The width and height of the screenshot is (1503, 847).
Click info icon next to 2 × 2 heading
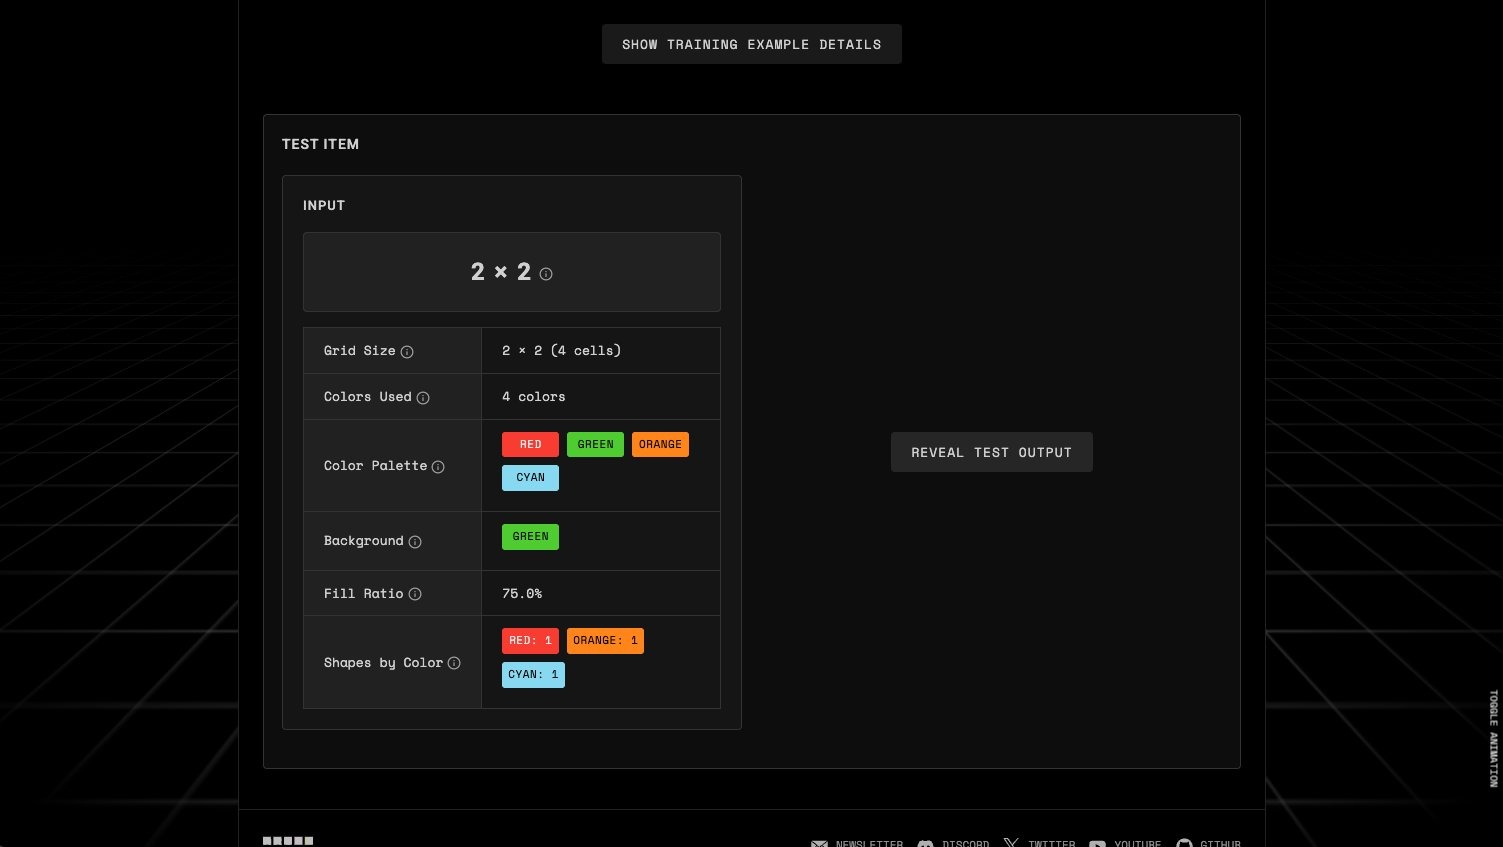[546, 274]
